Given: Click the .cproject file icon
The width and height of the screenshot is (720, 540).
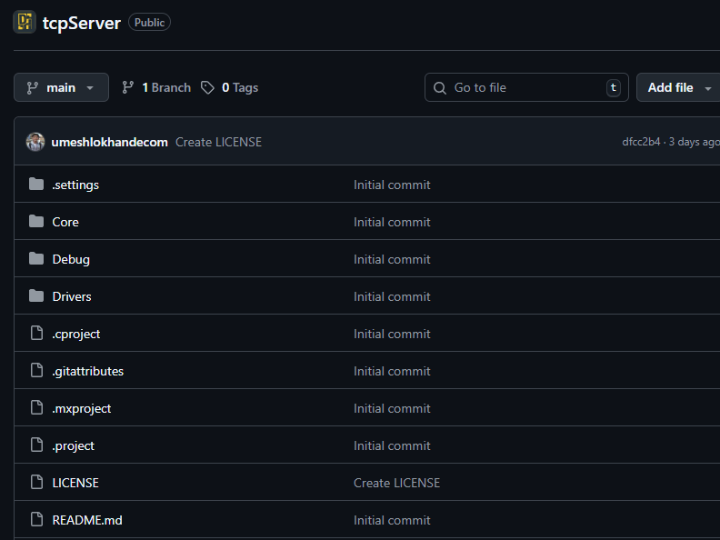Looking at the screenshot, I should point(37,334).
